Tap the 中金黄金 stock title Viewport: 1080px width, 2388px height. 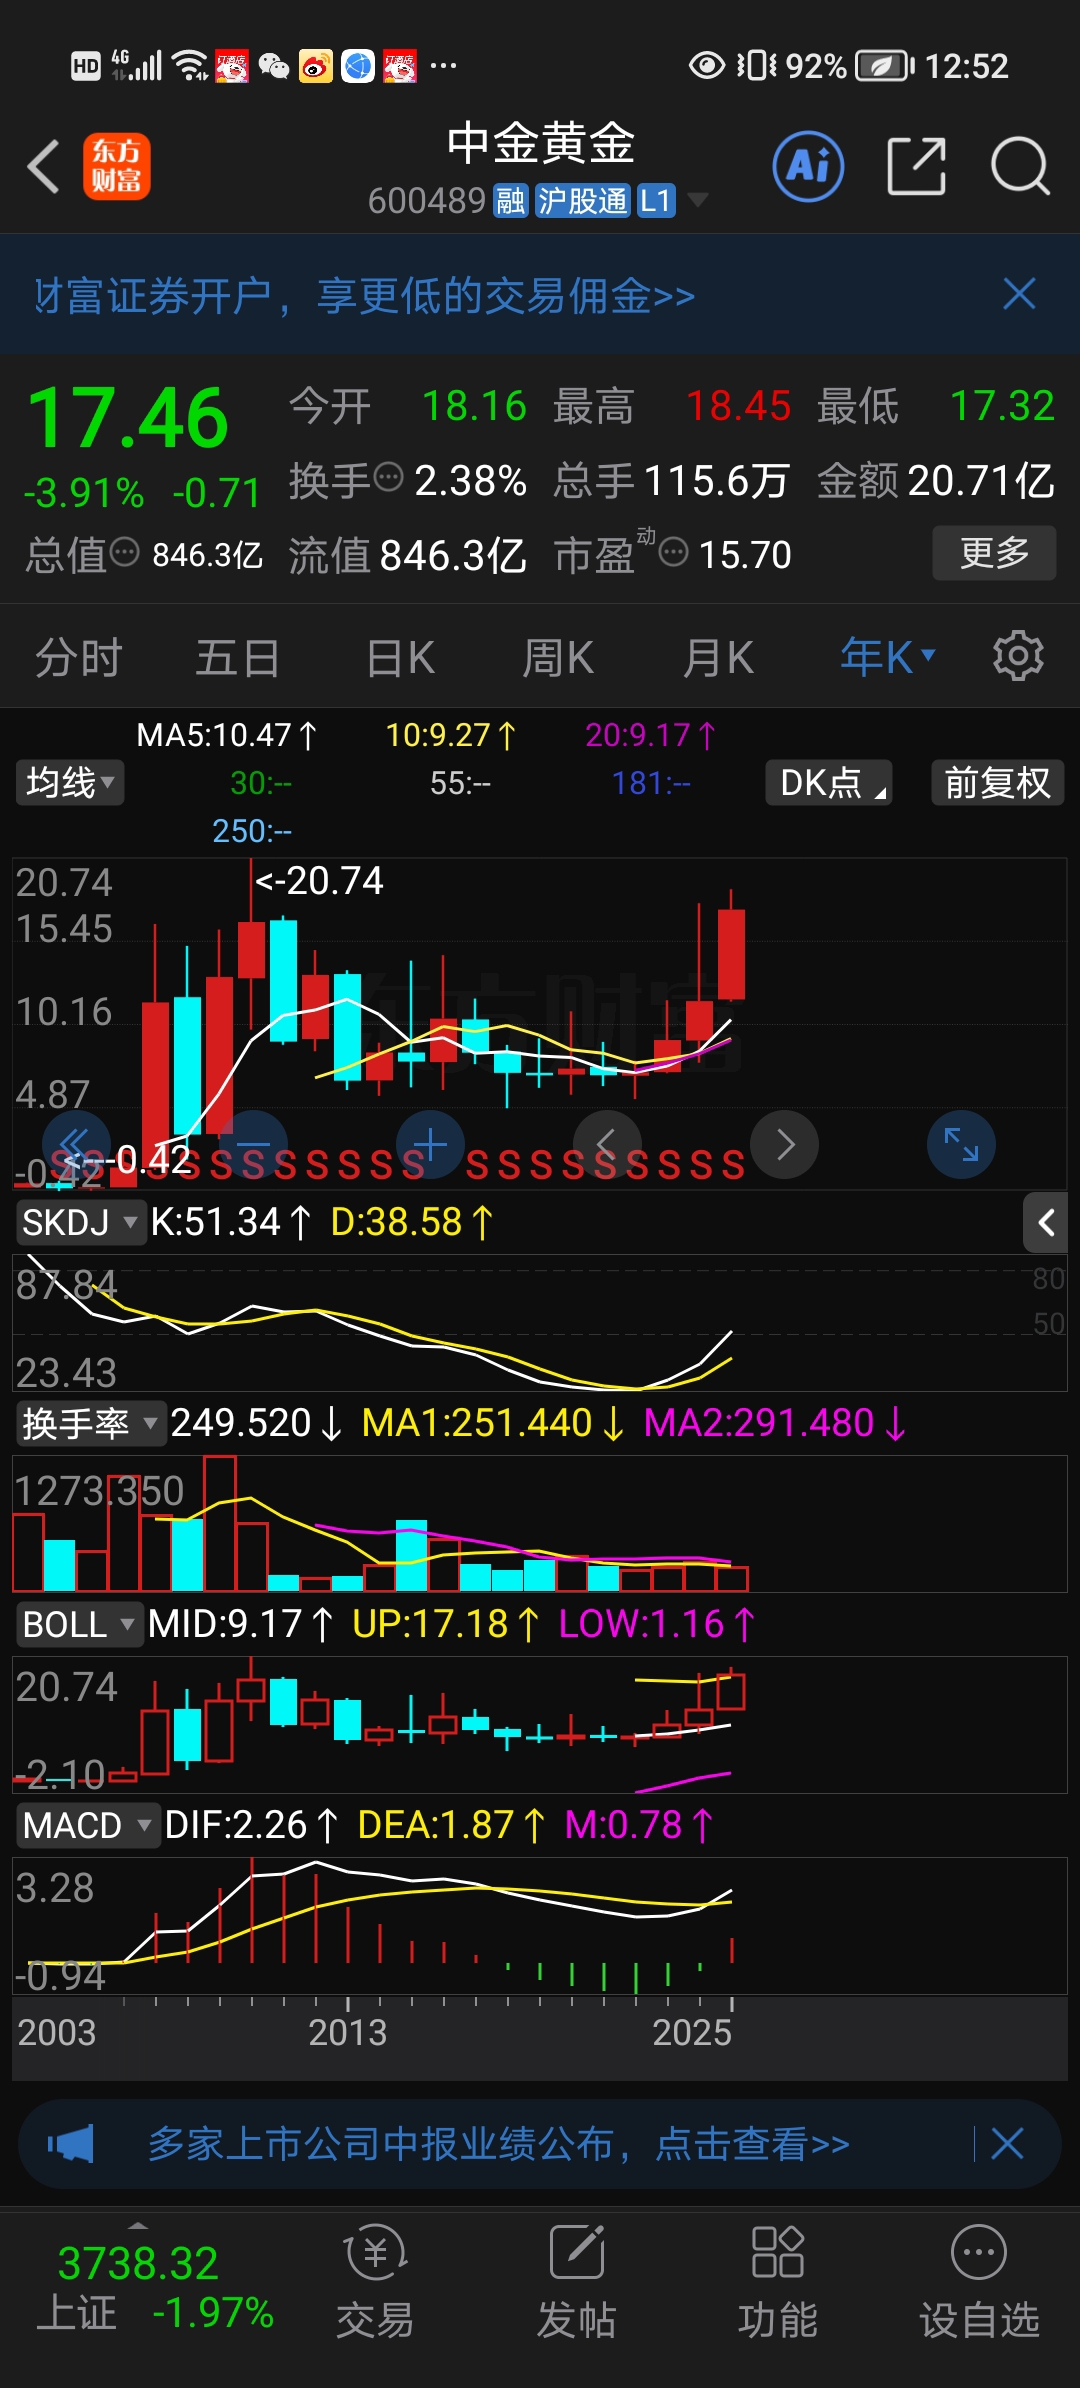pos(540,143)
